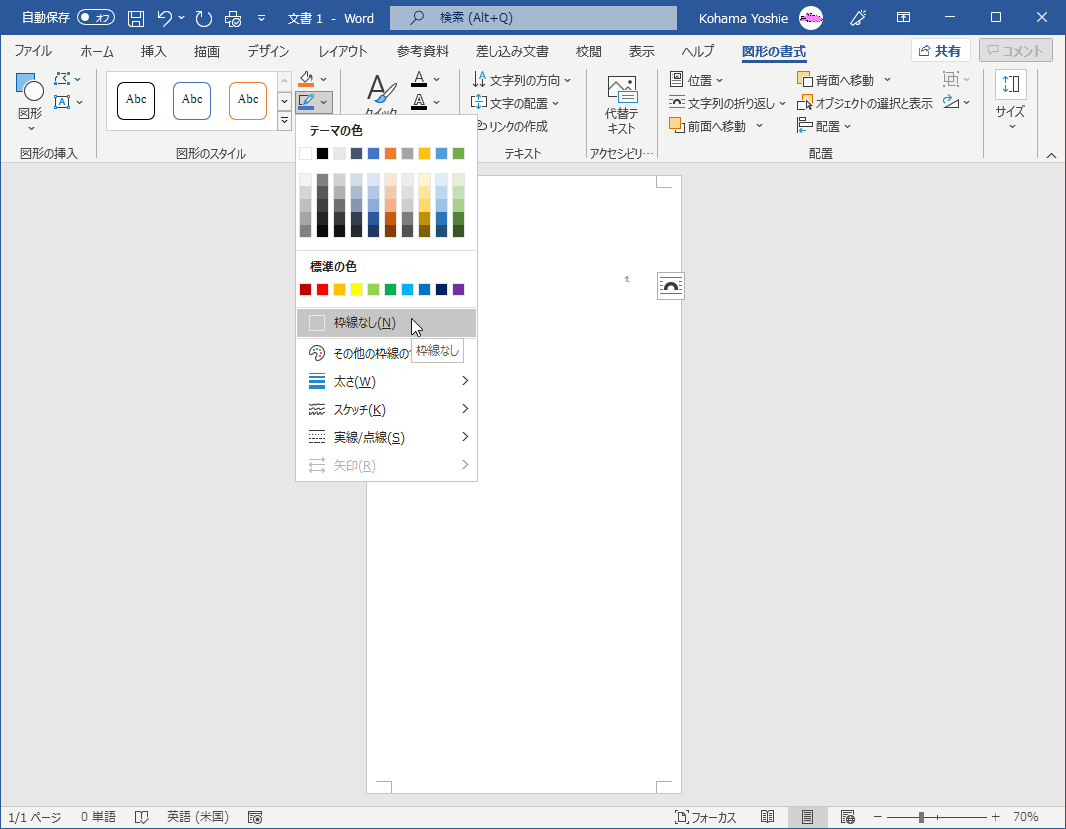1066x829 pixels.
Task: Open Selection Pane (オブジェクトの選択と表示)
Action: tap(865, 103)
